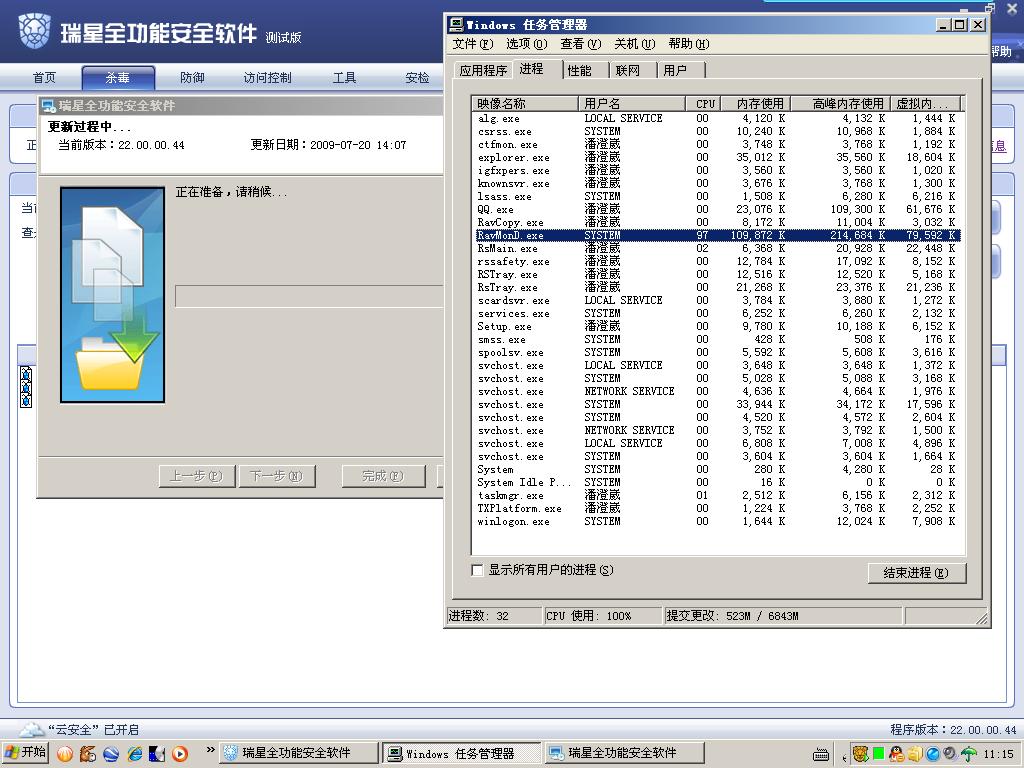Select the QQ.exe process row
This screenshot has width=1024, height=768.
(718, 210)
